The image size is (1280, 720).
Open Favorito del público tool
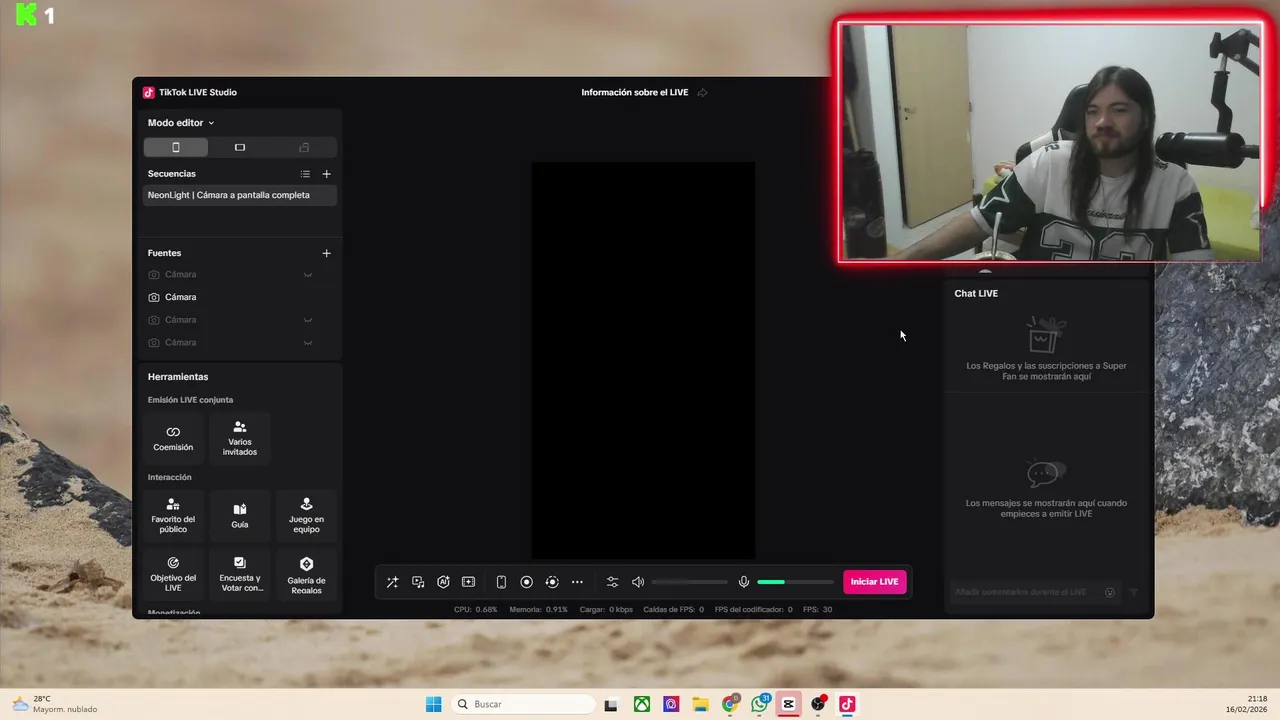point(173,516)
